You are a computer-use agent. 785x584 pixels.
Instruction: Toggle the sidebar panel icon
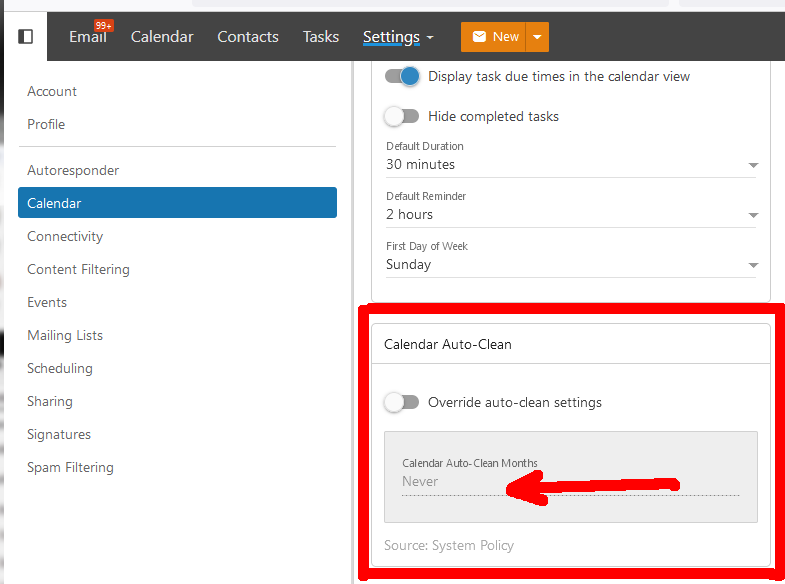26,37
